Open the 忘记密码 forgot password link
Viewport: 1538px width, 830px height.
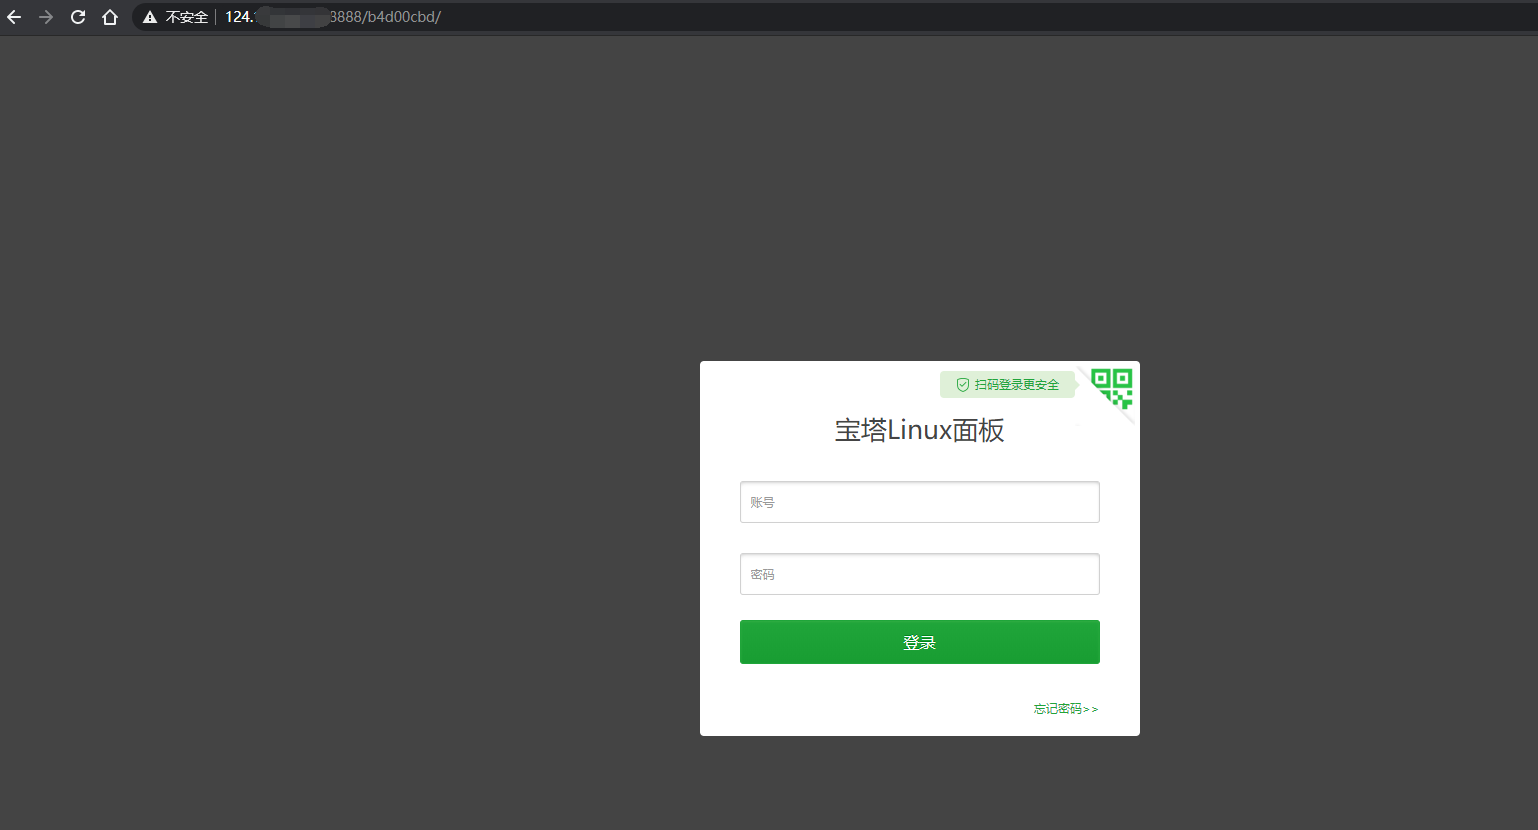click(1066, 709)
